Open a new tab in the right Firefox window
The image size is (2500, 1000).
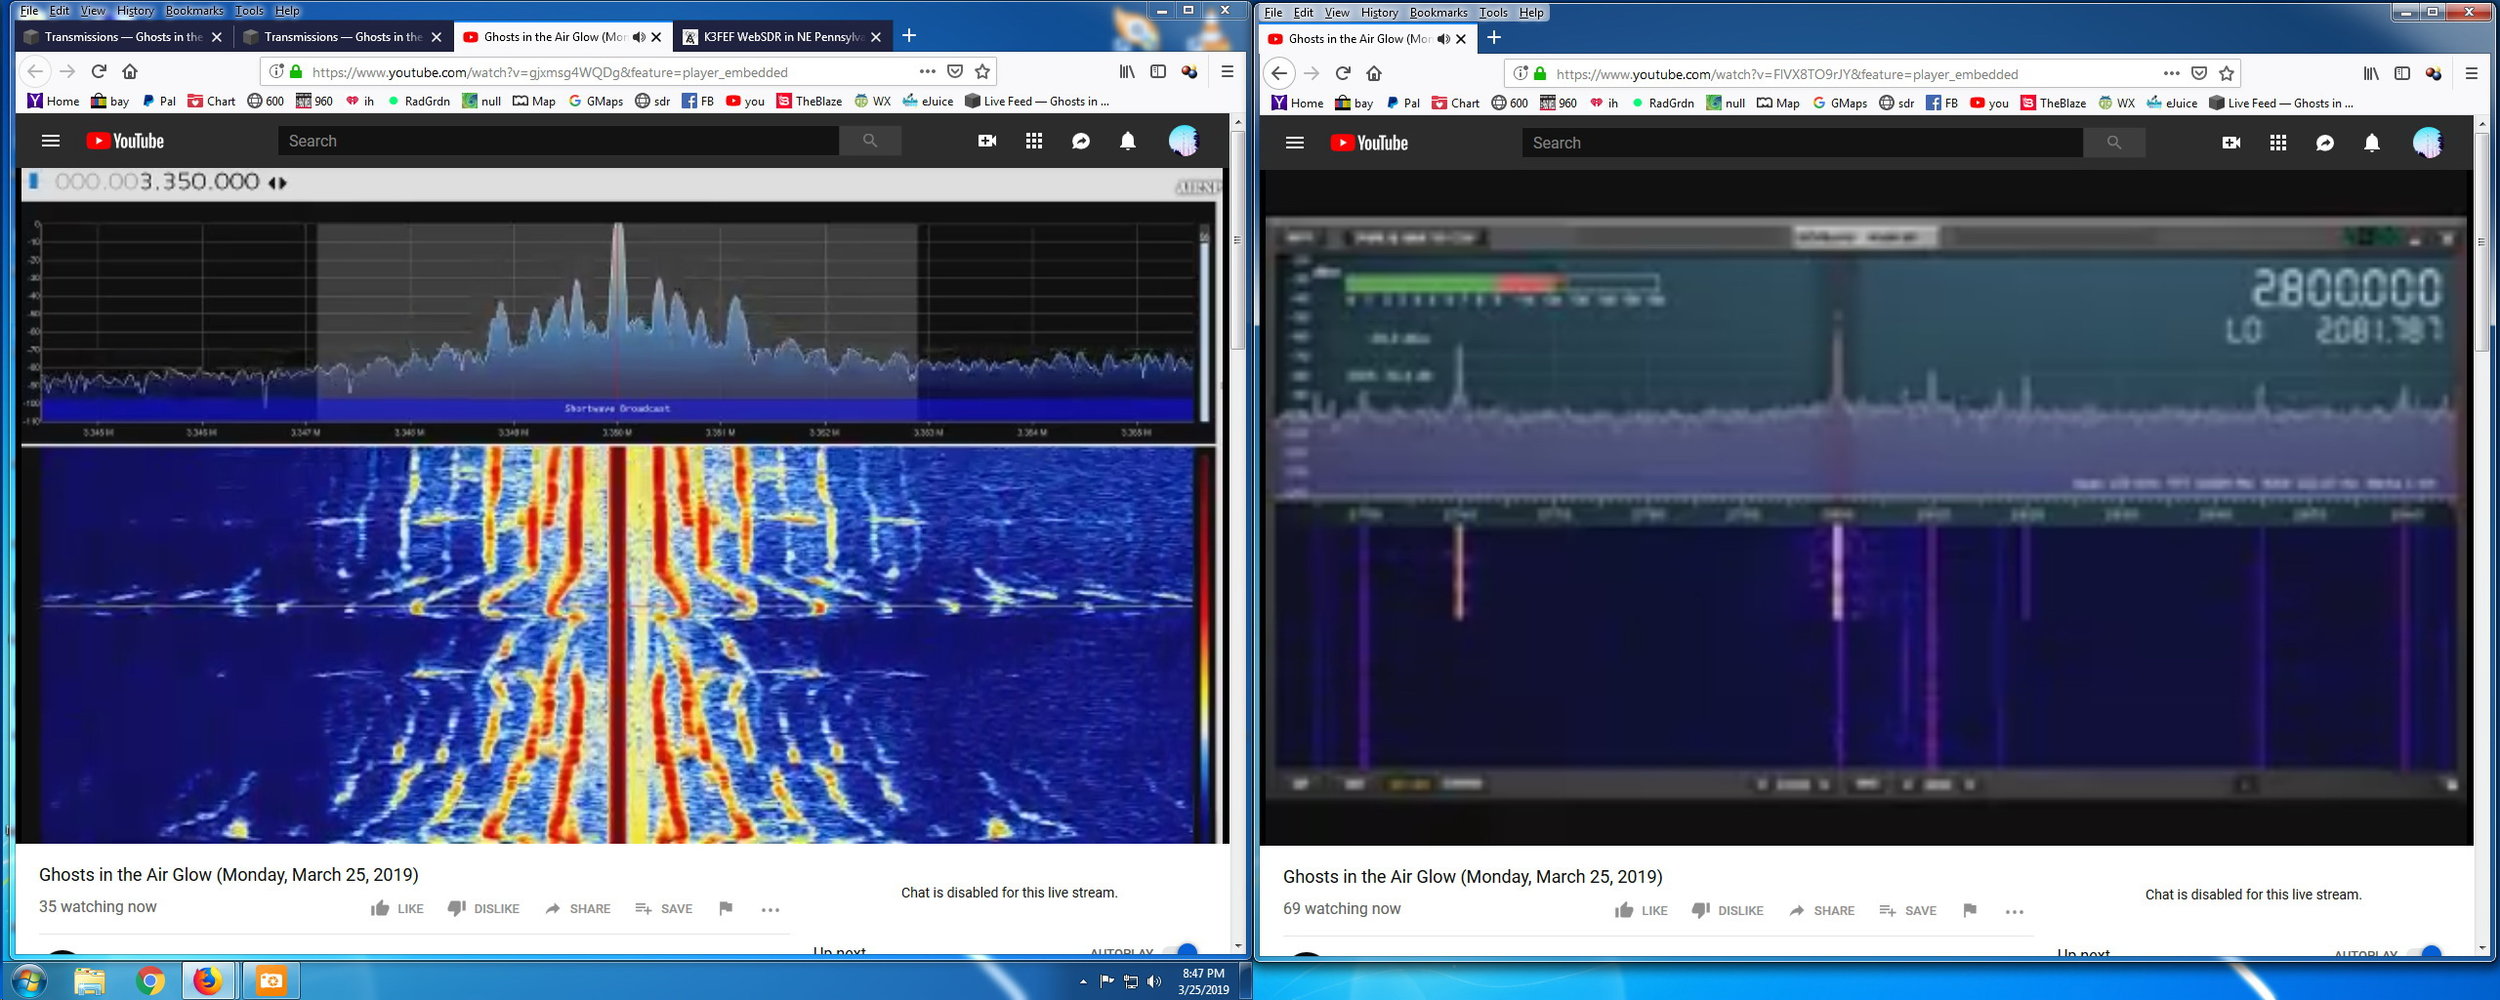(x=1494, y=38)
